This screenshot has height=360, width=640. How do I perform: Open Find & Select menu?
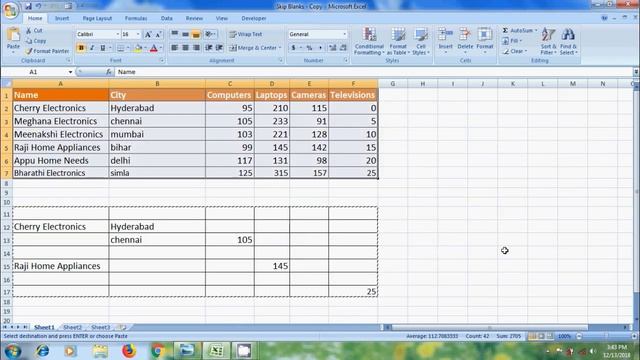tap(568, 41)
